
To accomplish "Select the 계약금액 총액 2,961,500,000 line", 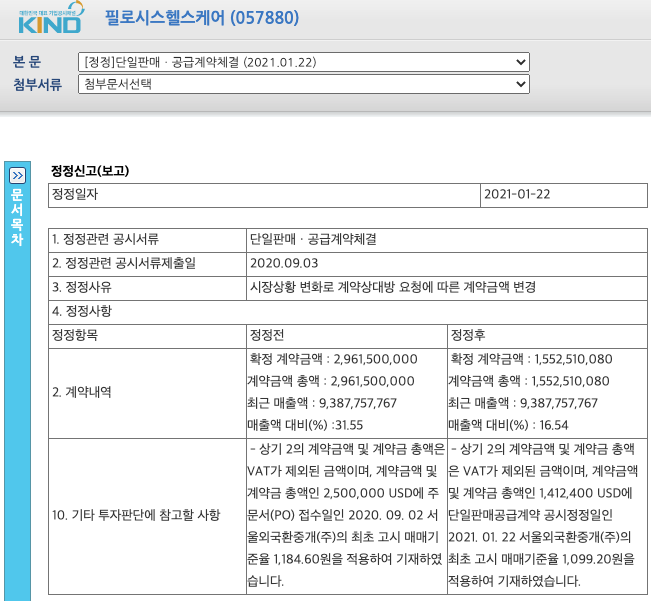I will point(331,381).
